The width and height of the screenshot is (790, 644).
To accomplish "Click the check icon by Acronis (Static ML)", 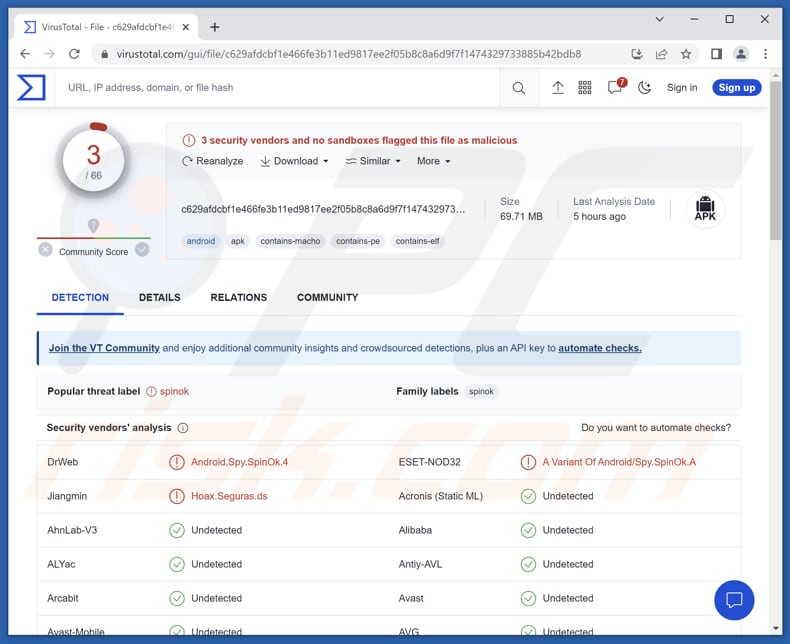I will point(528,496).
